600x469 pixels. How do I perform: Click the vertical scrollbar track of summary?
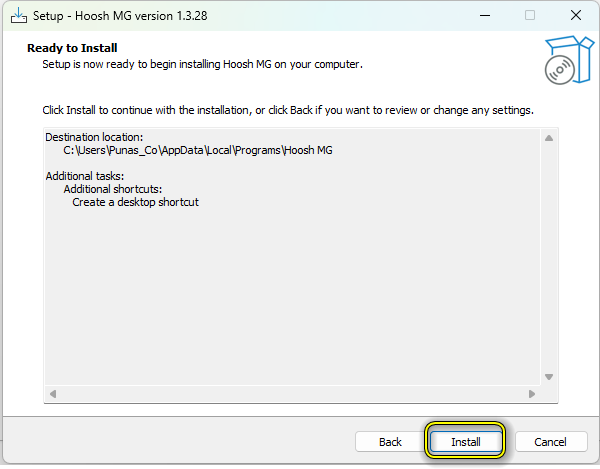[x=548, y=260]
